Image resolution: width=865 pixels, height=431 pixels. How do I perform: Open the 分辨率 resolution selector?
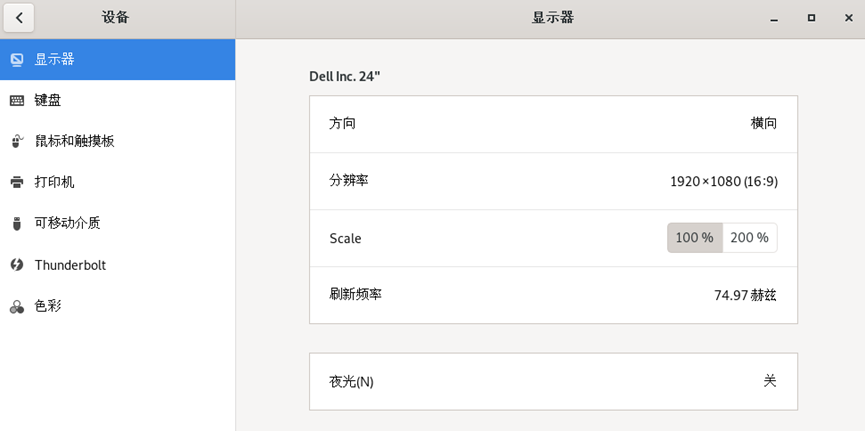553,181
